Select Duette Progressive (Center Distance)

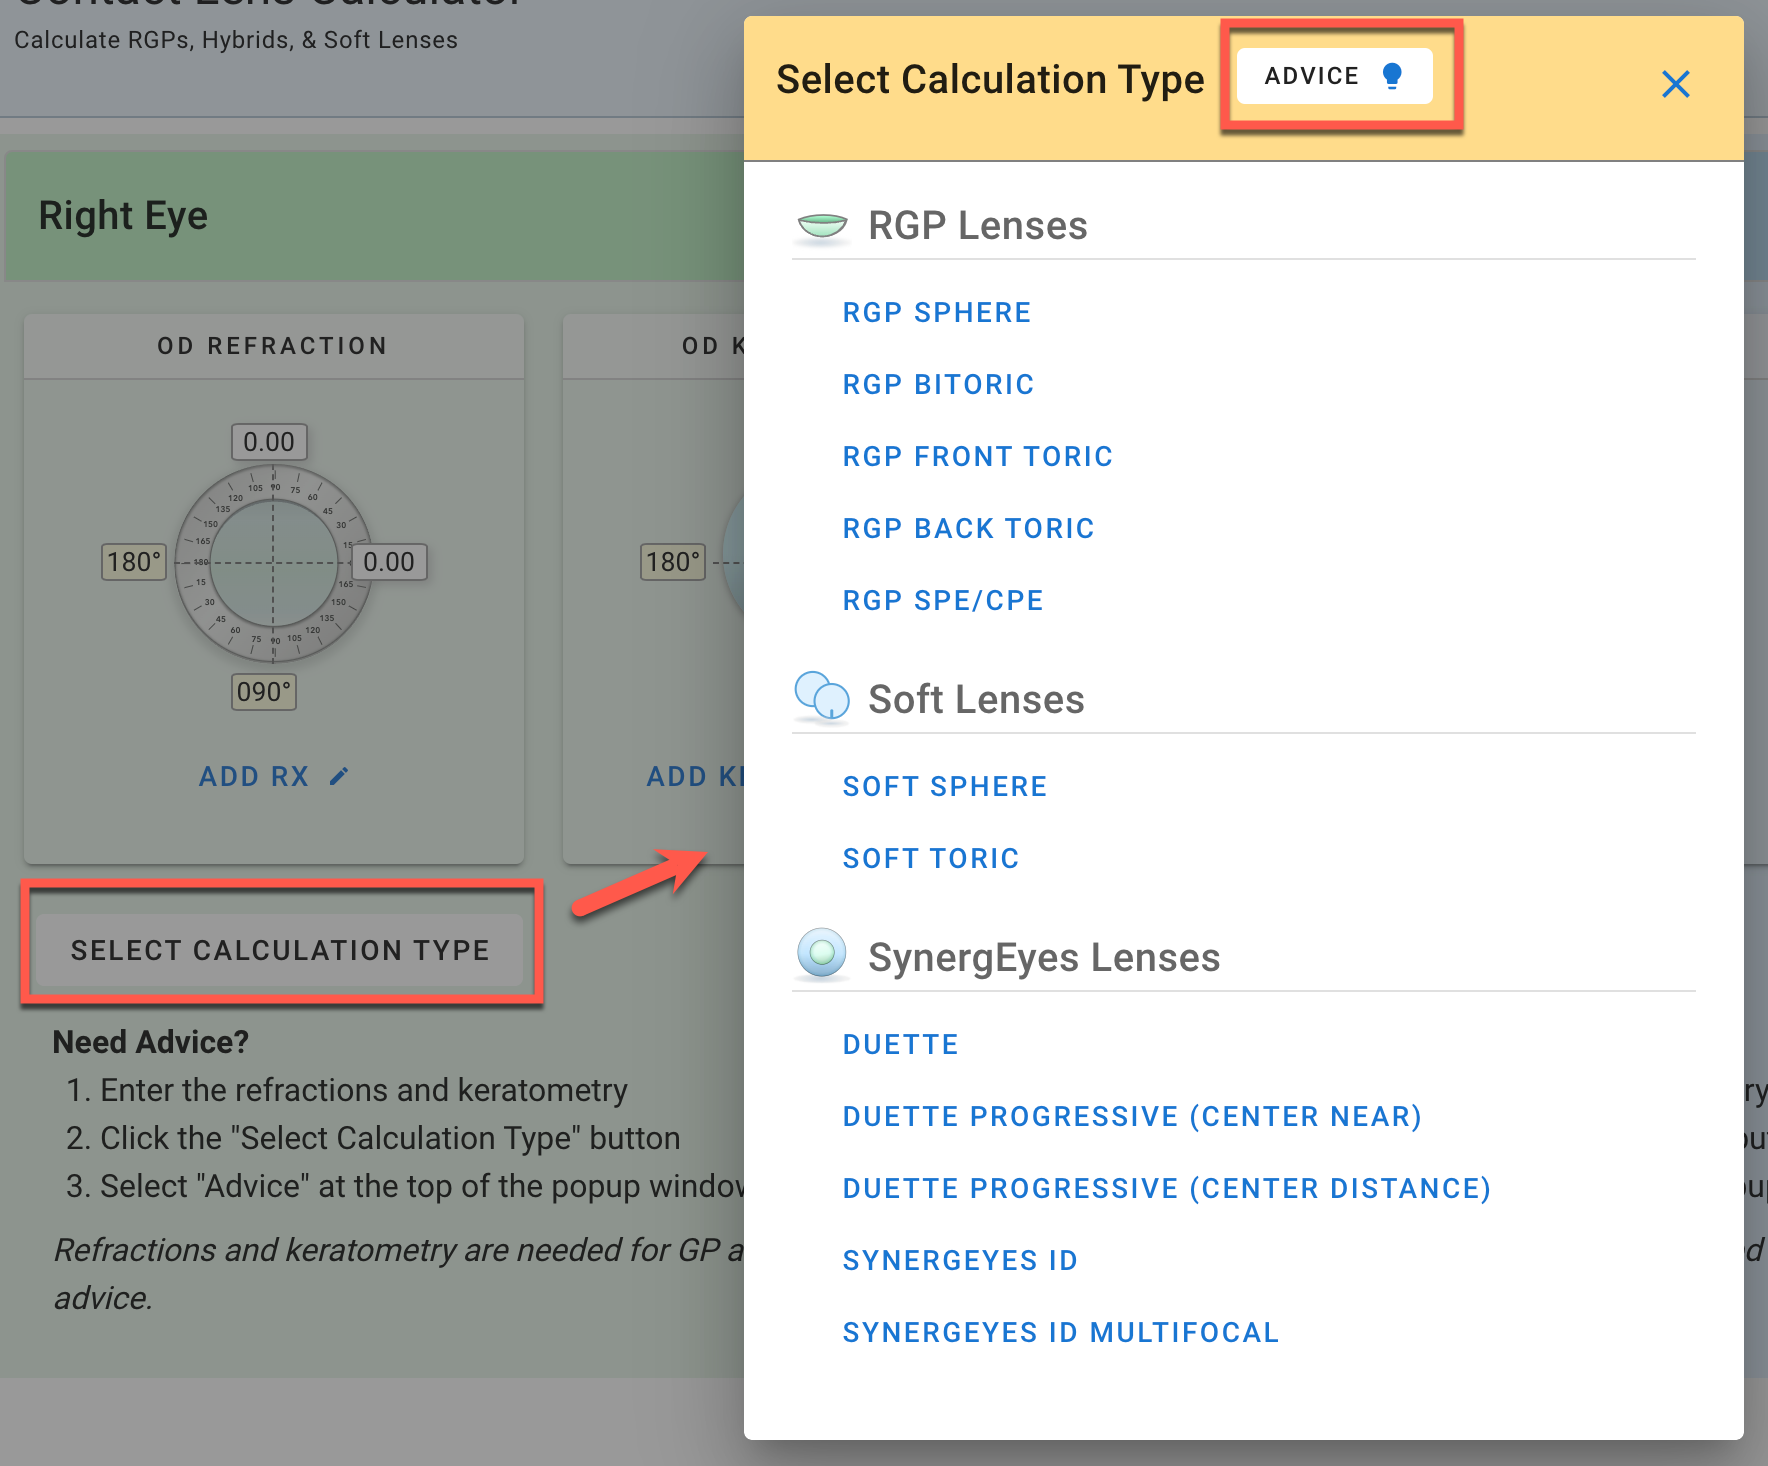tap(1166, 1189)
